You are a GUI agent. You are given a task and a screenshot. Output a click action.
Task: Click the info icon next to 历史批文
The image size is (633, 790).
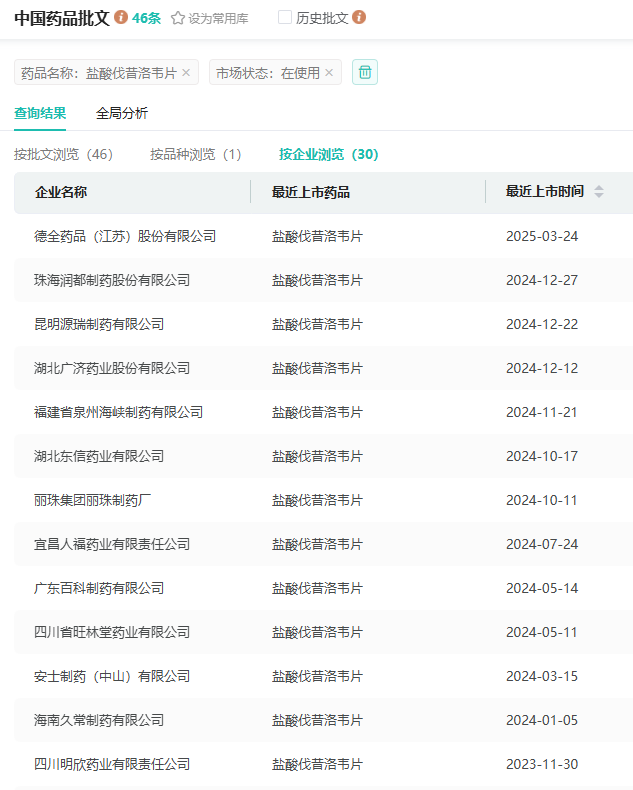(359, 18)
